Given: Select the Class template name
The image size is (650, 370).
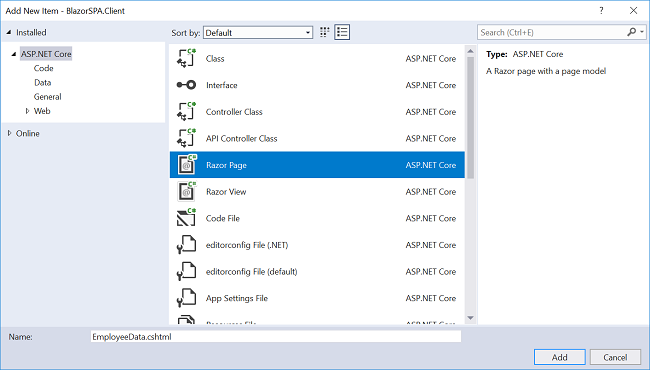Looking at the screenshot, I should (x=215, y=58).
